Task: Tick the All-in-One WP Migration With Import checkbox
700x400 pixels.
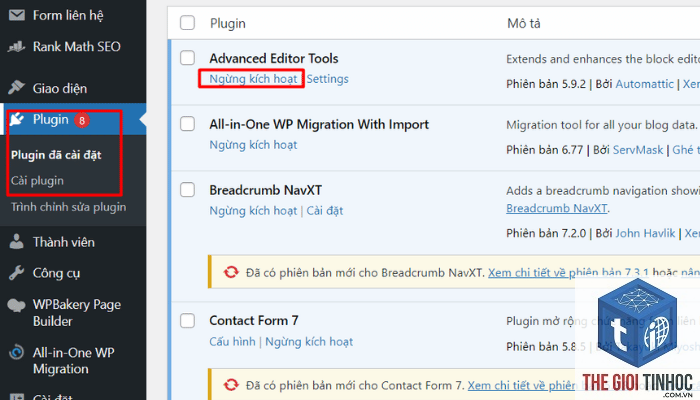Action: click(188, 124)
